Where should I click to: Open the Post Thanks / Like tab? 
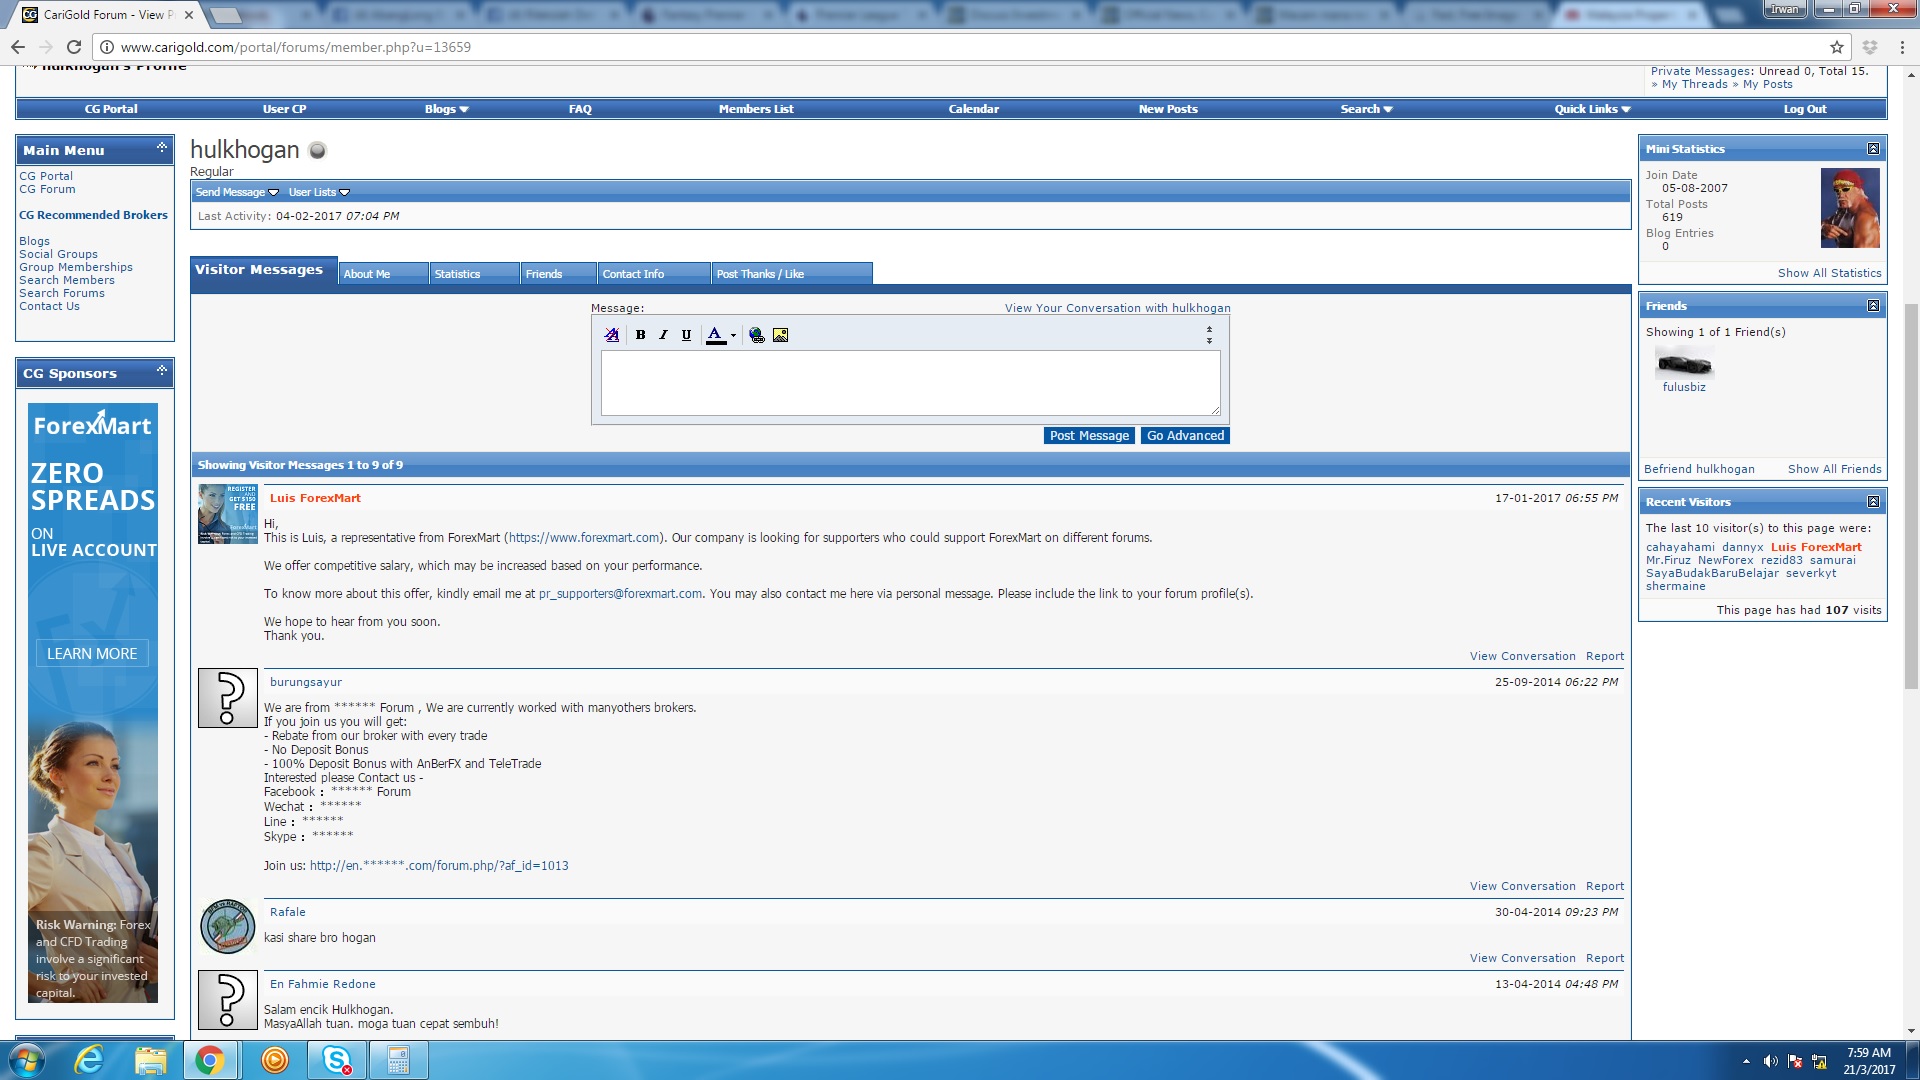click(792, 274)
